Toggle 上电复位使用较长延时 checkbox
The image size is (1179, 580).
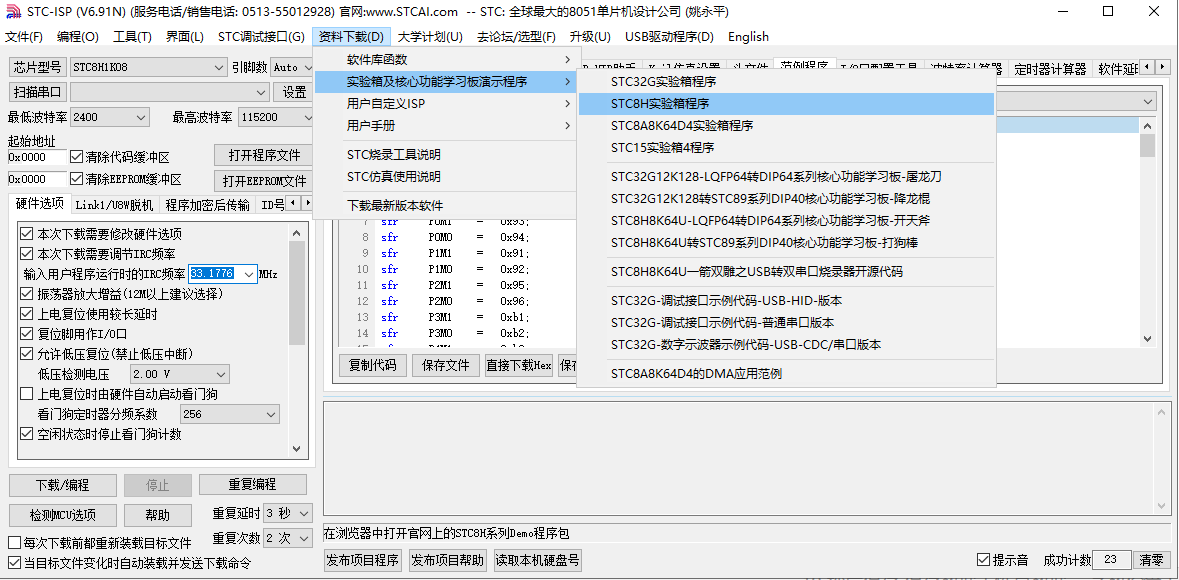click(x=26, y=314)
